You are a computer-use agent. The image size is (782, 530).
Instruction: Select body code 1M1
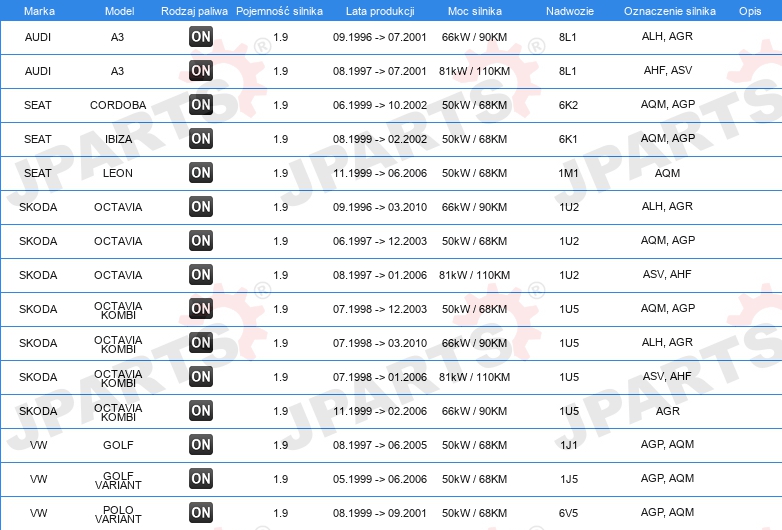[568, 173]
